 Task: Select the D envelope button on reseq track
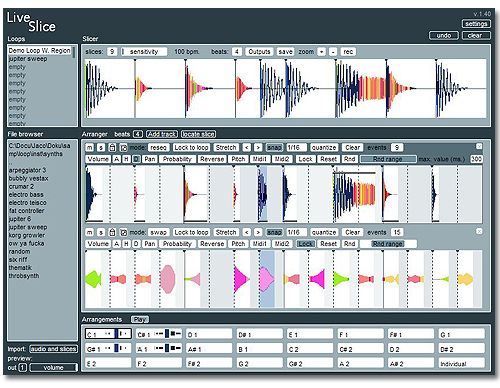[x=136, y=159]
